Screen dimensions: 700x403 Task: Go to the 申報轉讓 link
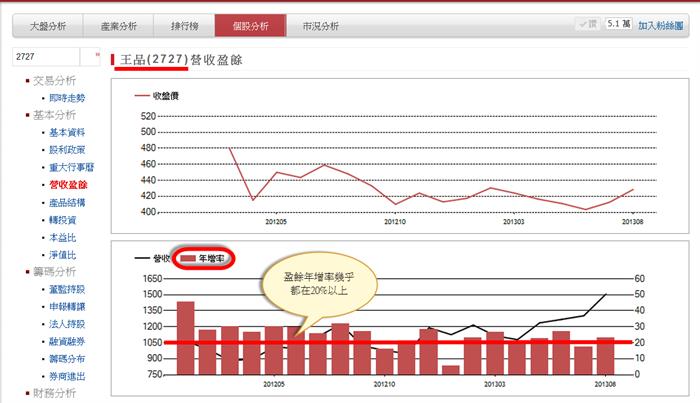point(67,307)
